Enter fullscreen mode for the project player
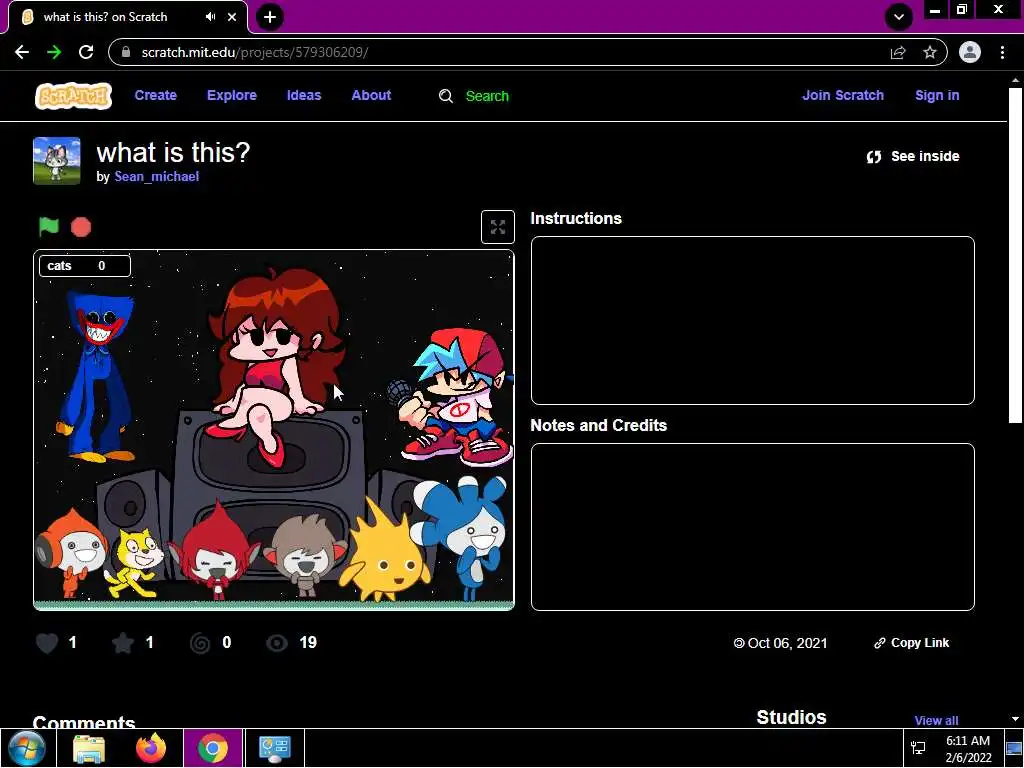1024x768 pixels. [x=498, y=227]
